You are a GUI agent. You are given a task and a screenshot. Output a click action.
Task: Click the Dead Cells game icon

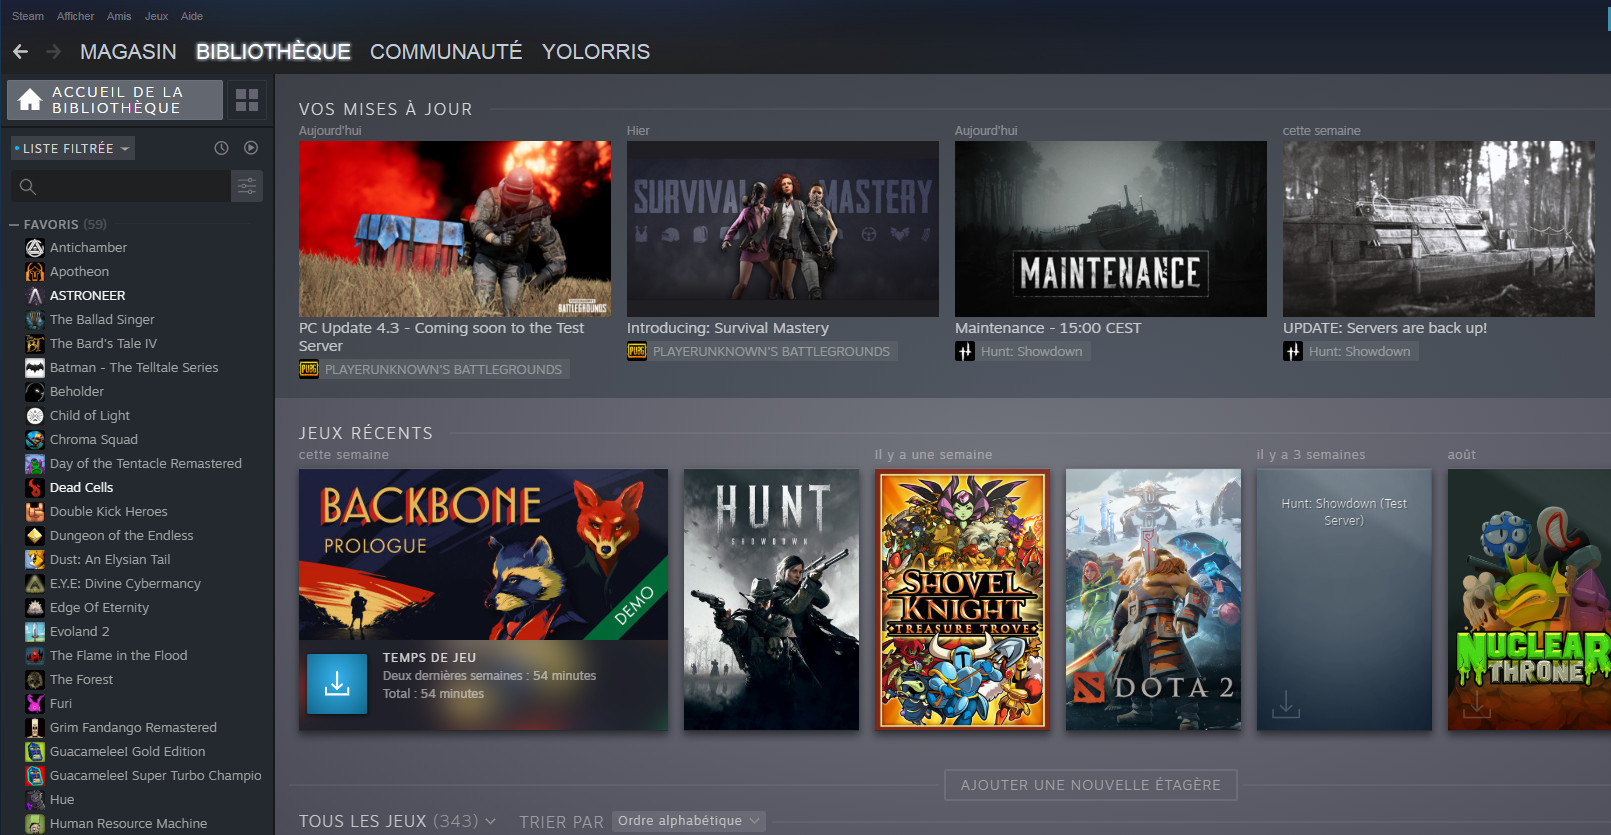[35, 487]
